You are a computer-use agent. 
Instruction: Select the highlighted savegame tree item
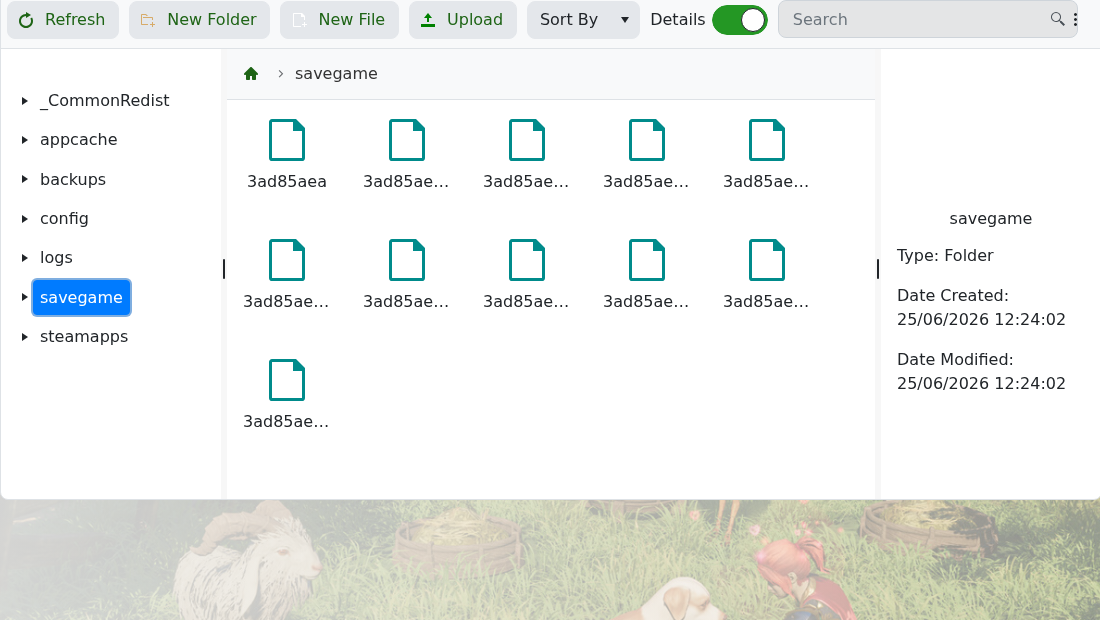click(x=81, y=297)
